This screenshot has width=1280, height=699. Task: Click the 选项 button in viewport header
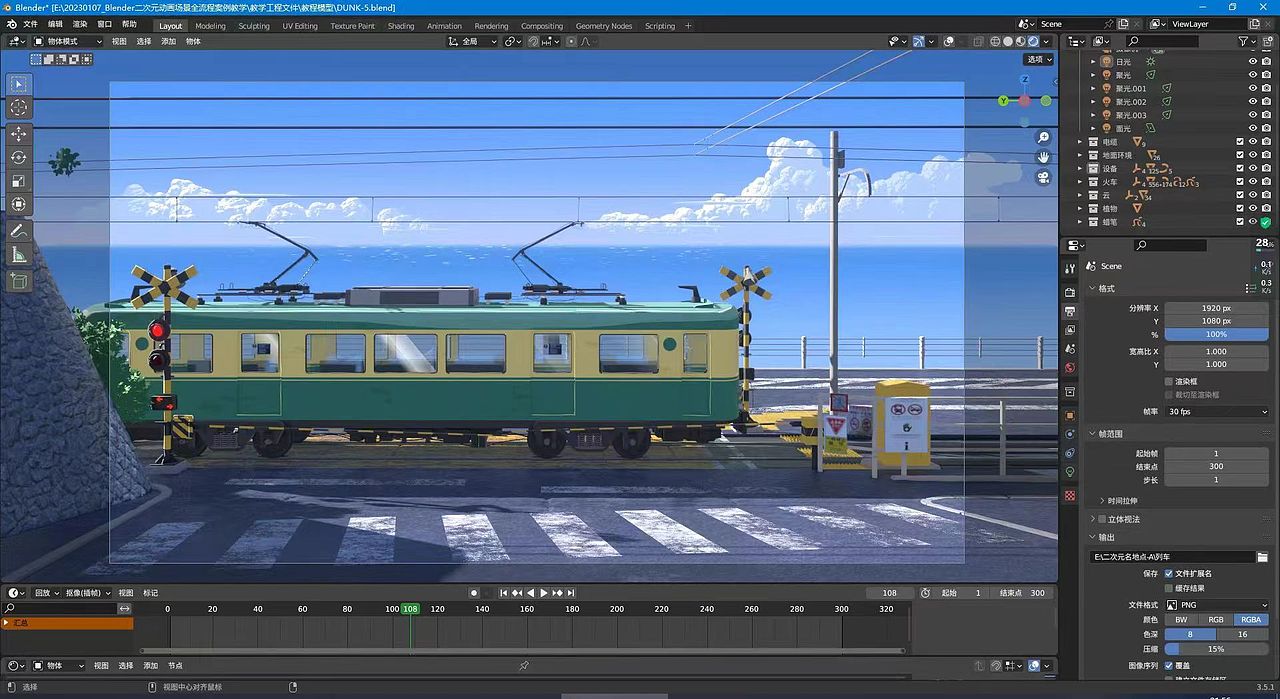tap(1037, 59)
